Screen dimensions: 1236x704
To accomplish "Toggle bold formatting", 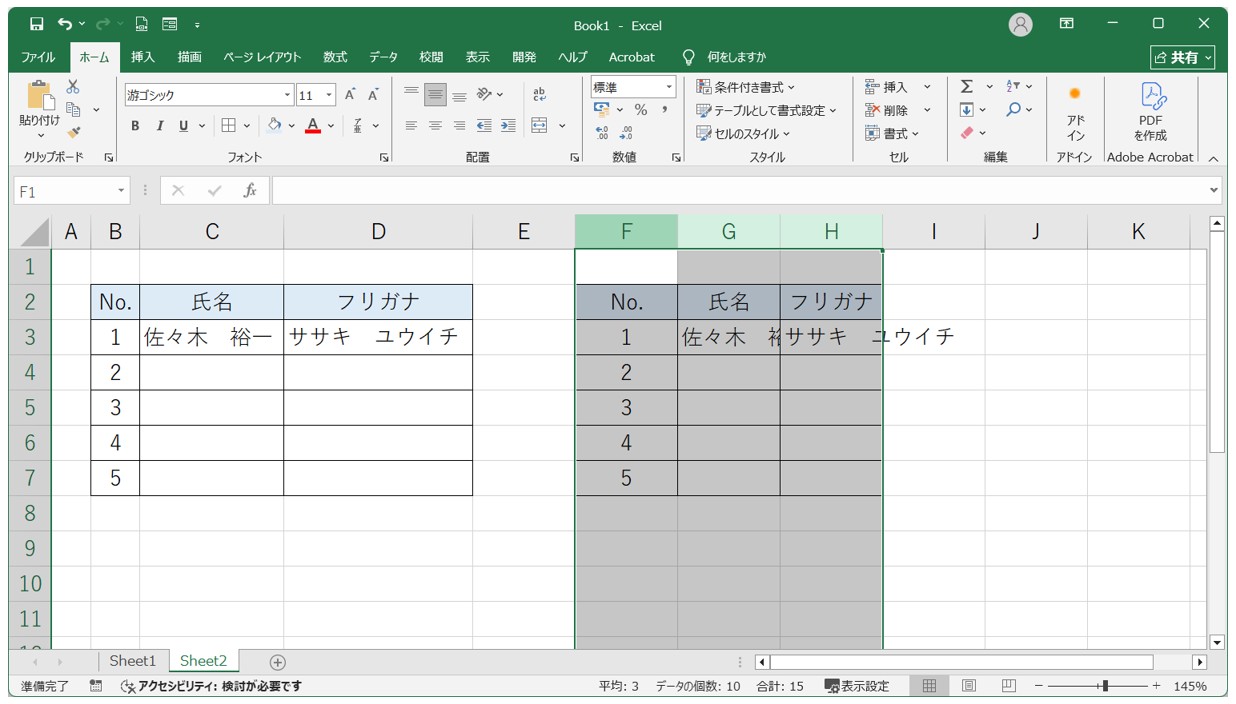I will click(x=135, y=125).
